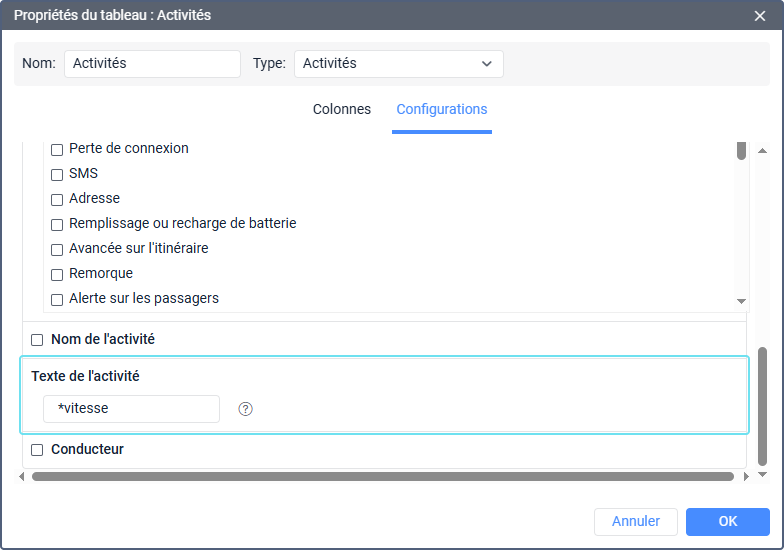Switch to the Colonnes tab
Viewport: 784px width, 550px height.
click(x=342, y=109)
